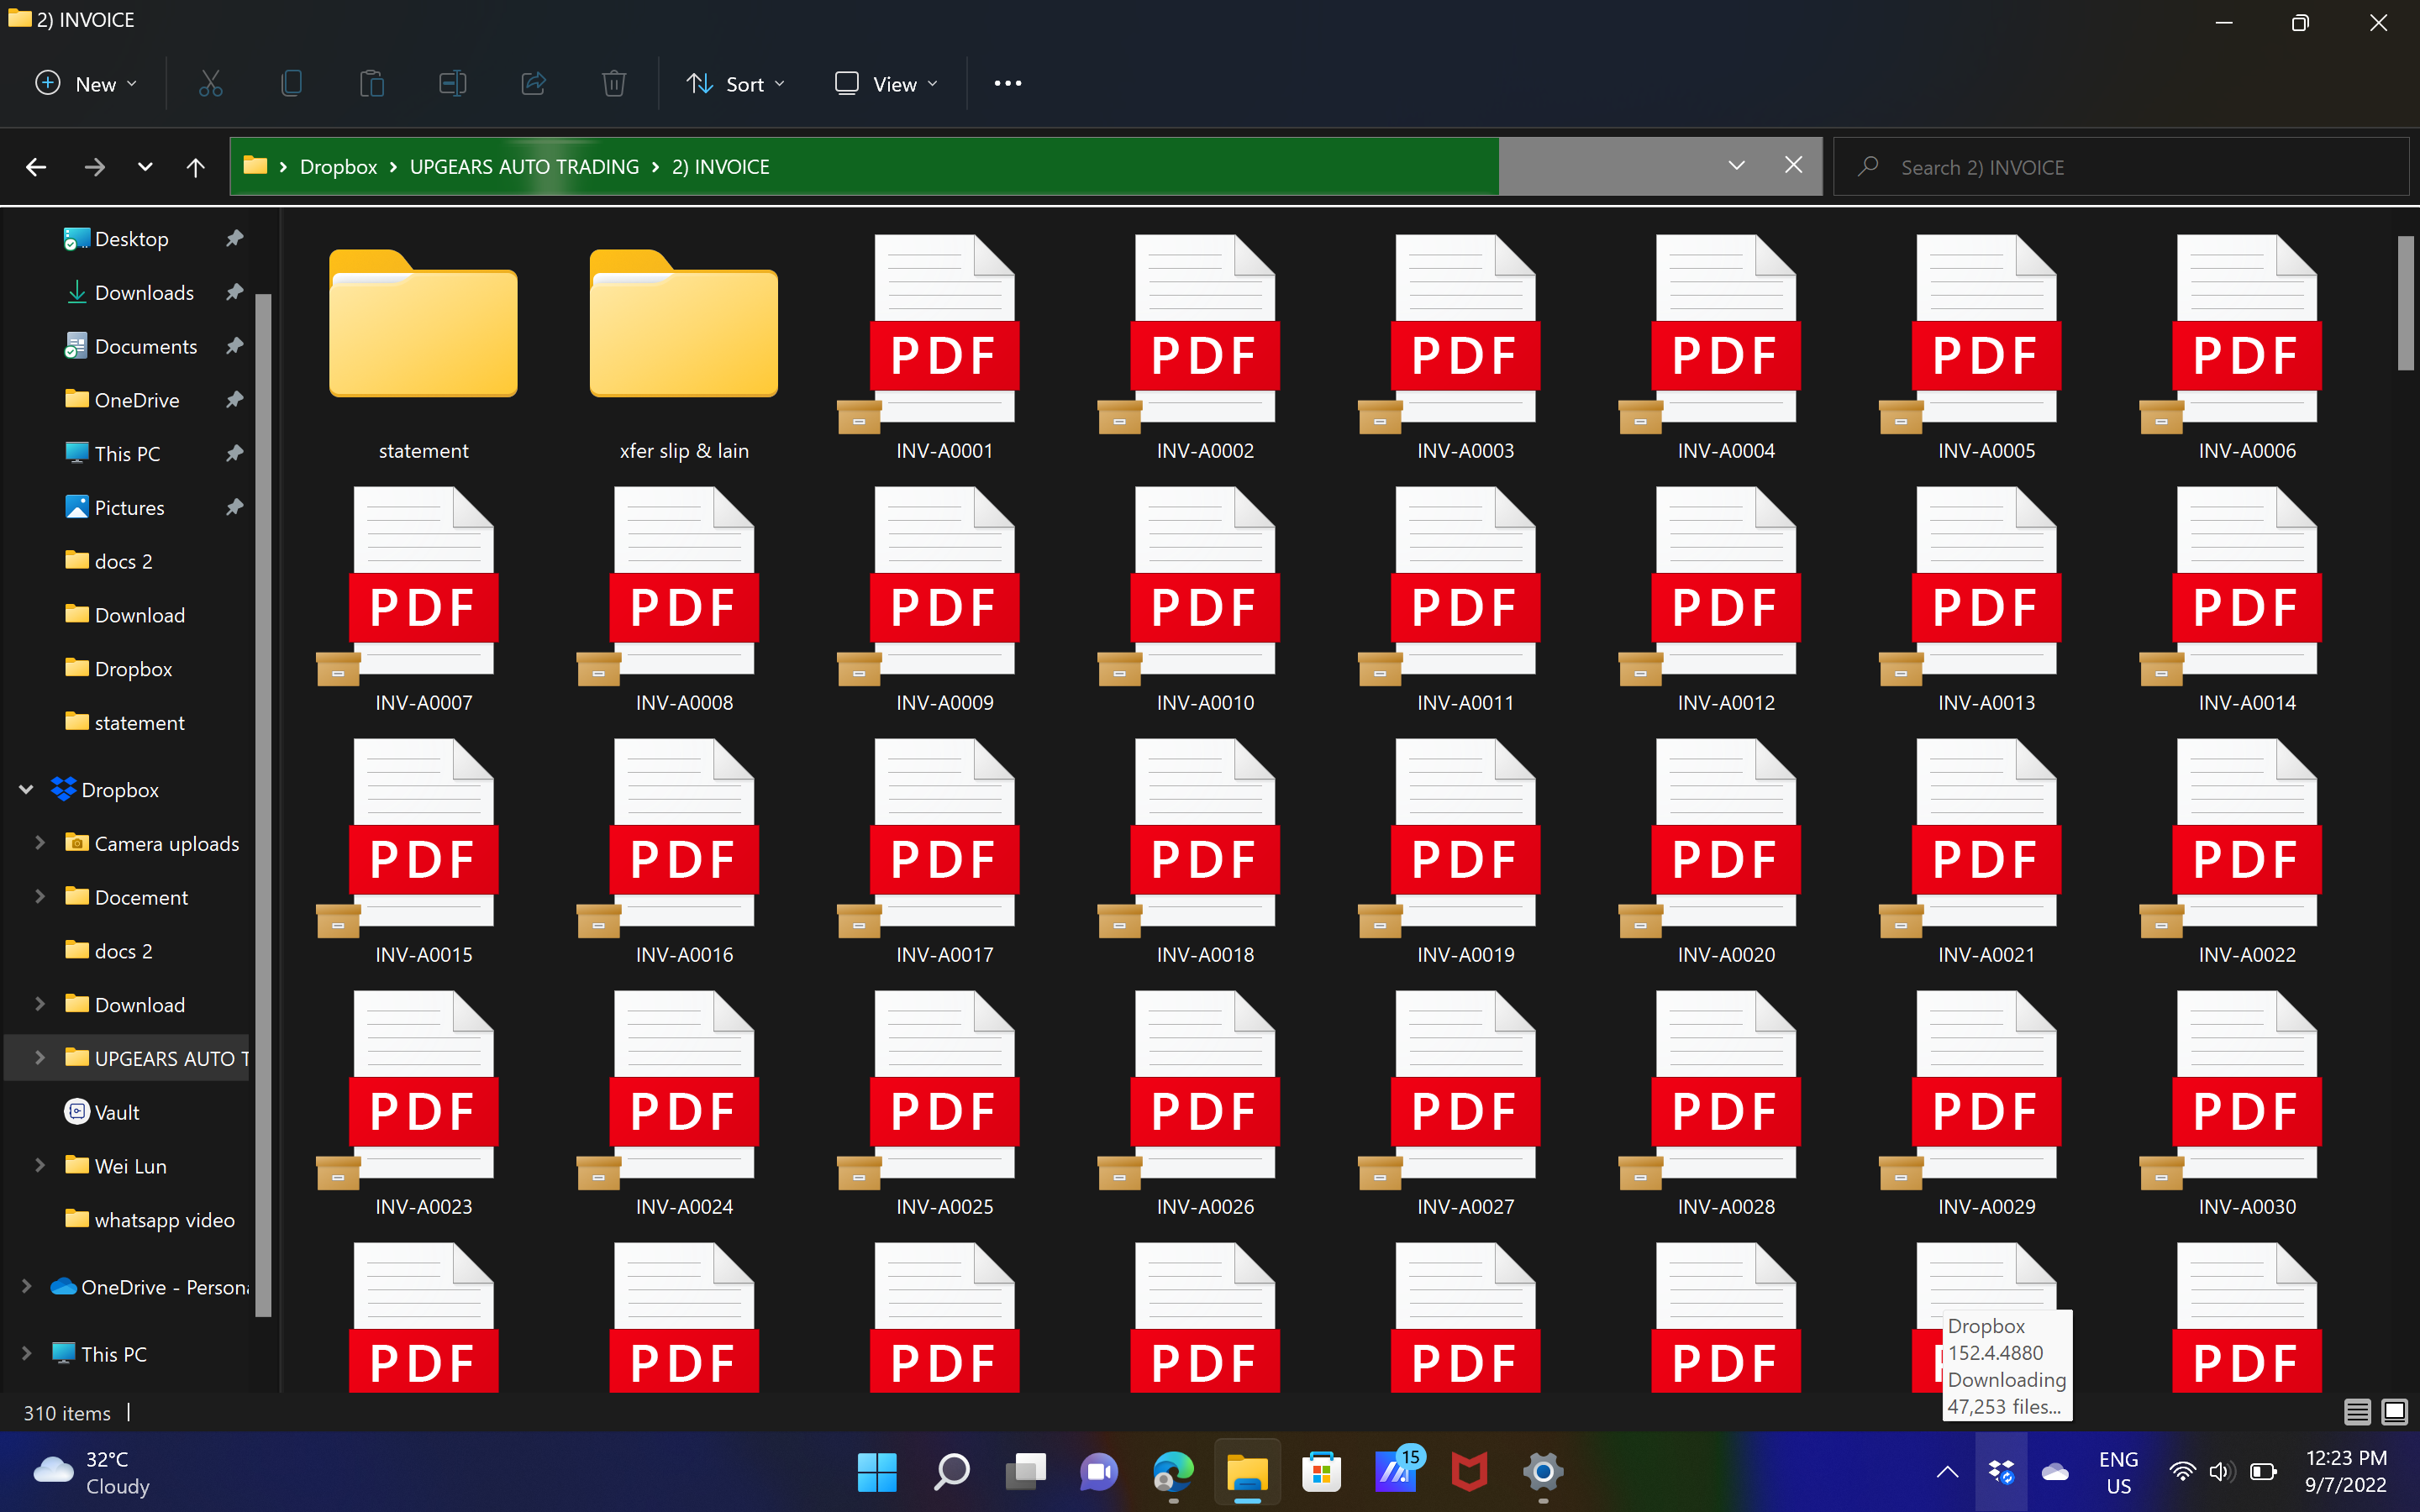Click the file list vertical scrollbar
The image size is (2420, 1512).
tap(2404, 303)
